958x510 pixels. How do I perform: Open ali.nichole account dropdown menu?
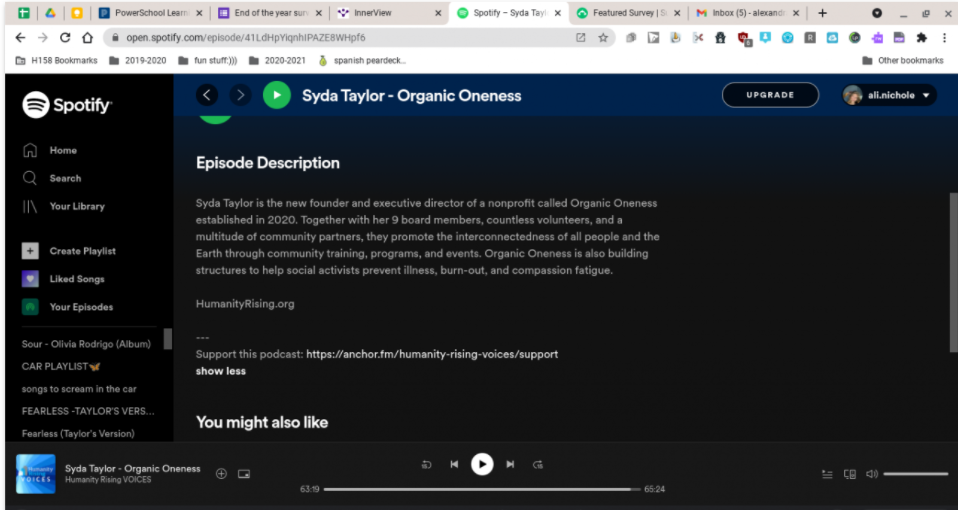(889, 95)
